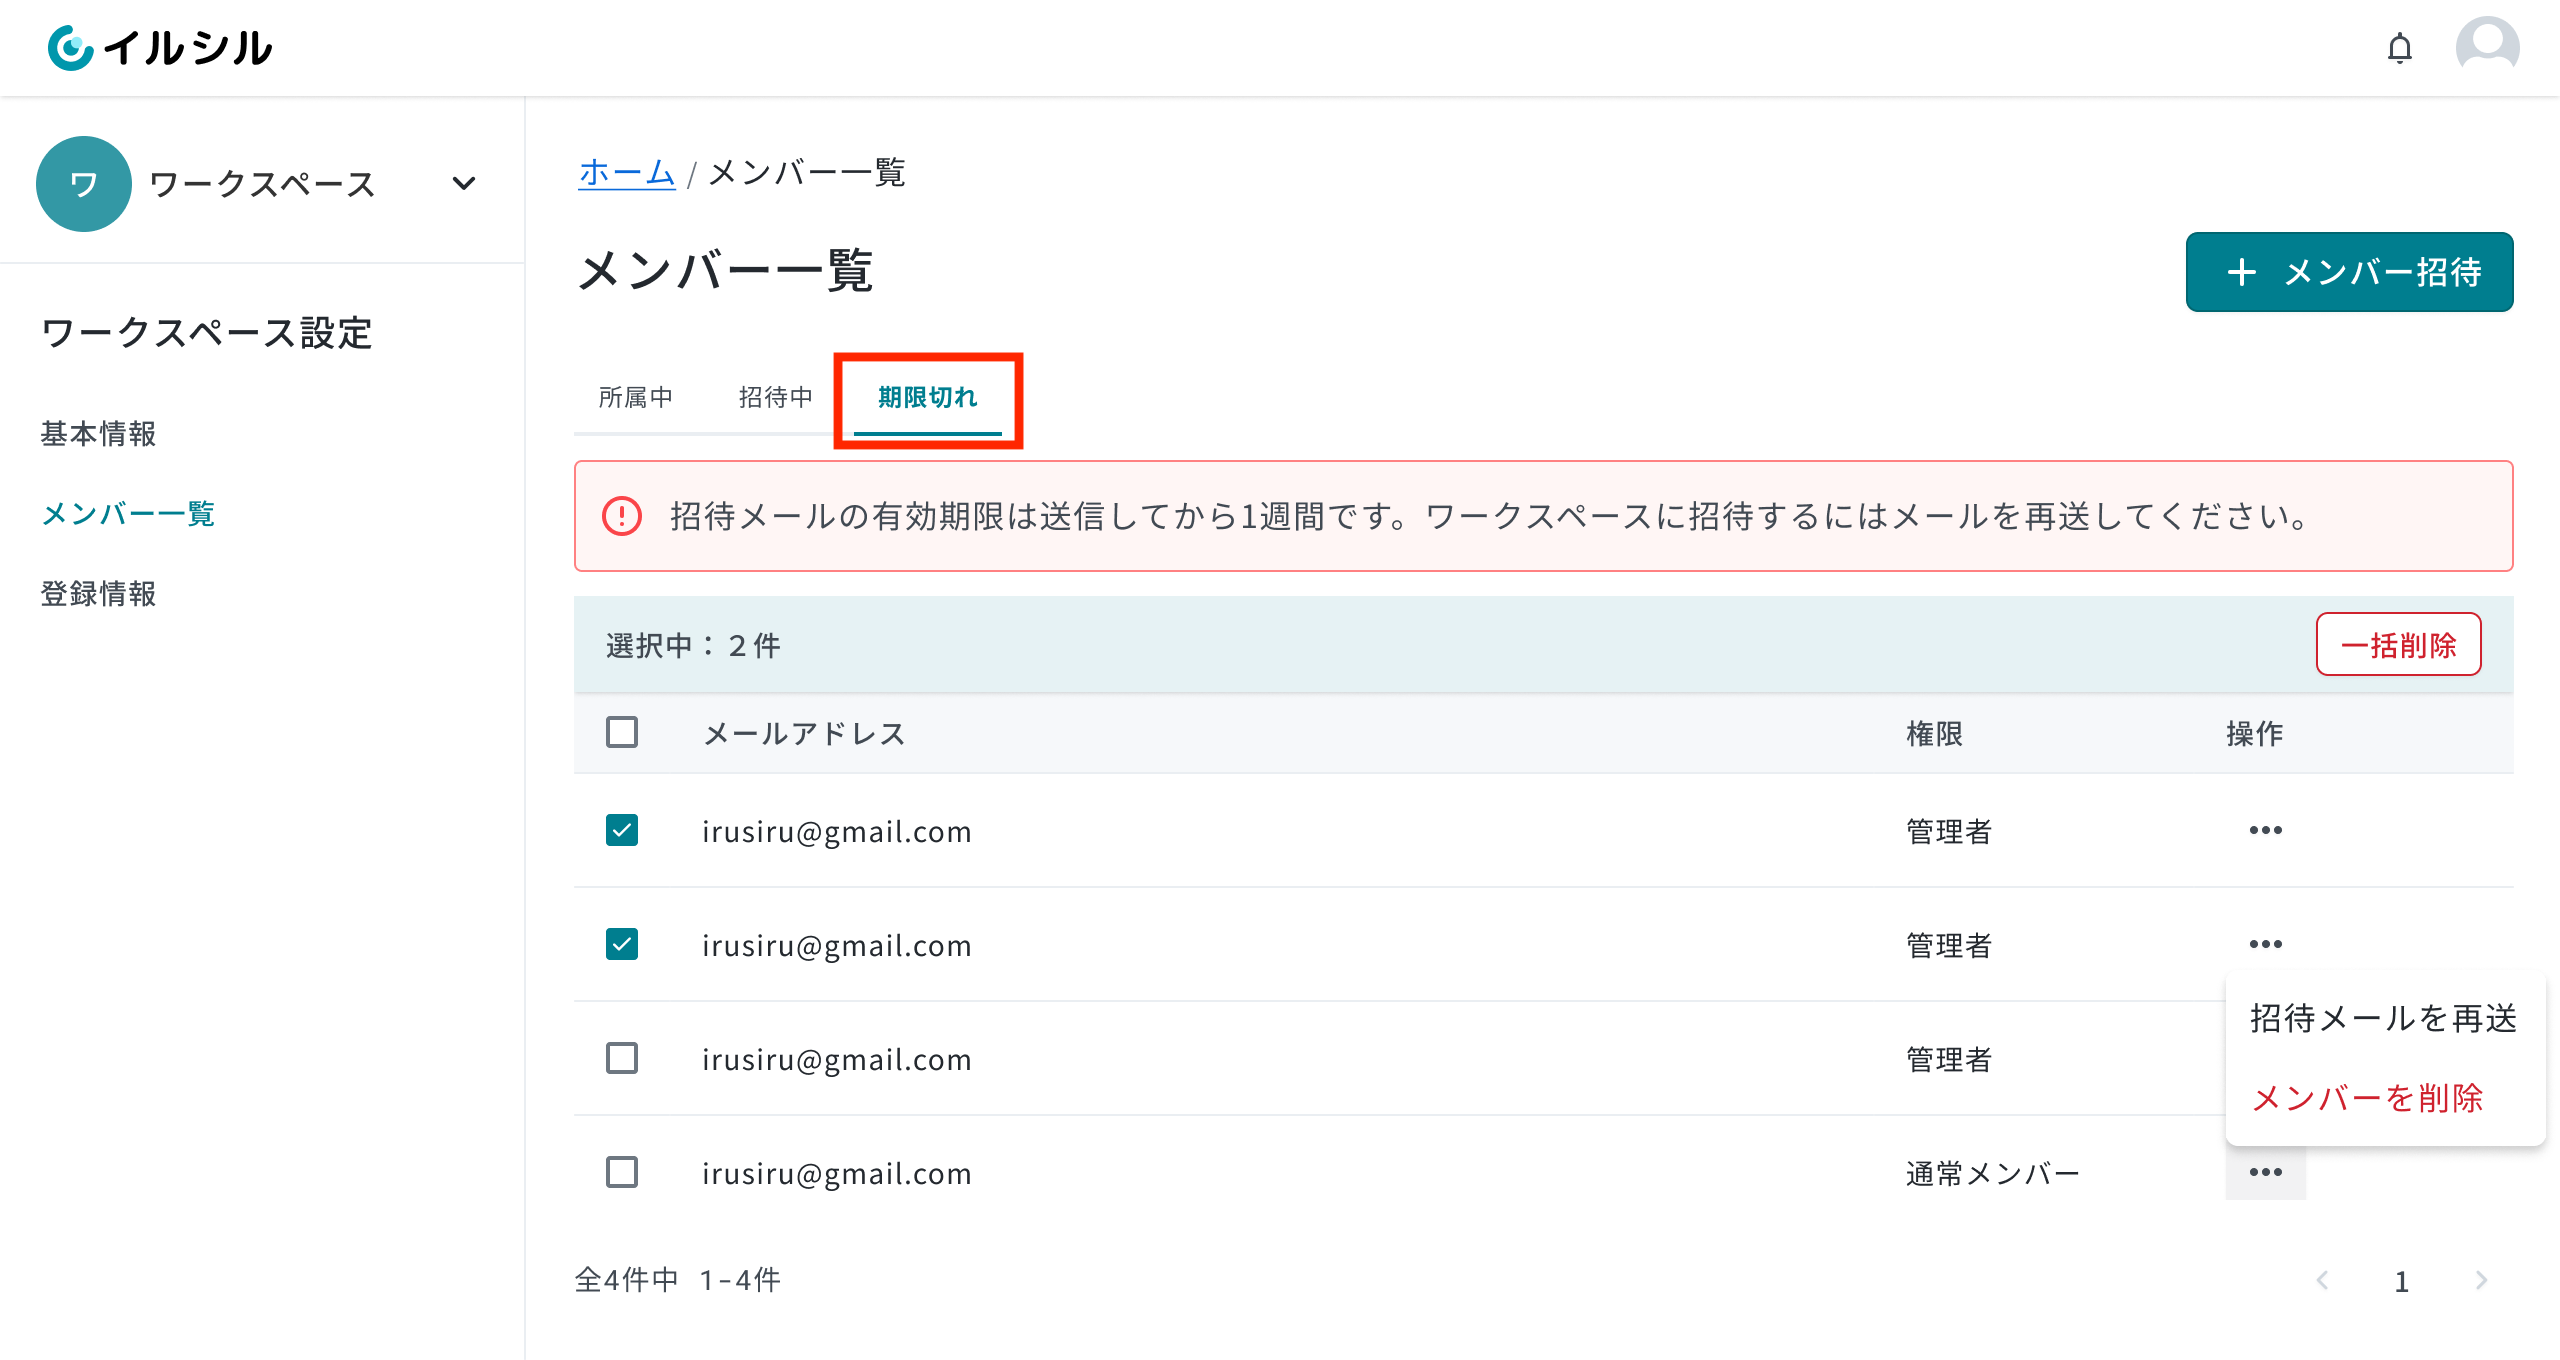Click the 一括削除 button
This screenshot has height=1360, width=2560.
2399,645
